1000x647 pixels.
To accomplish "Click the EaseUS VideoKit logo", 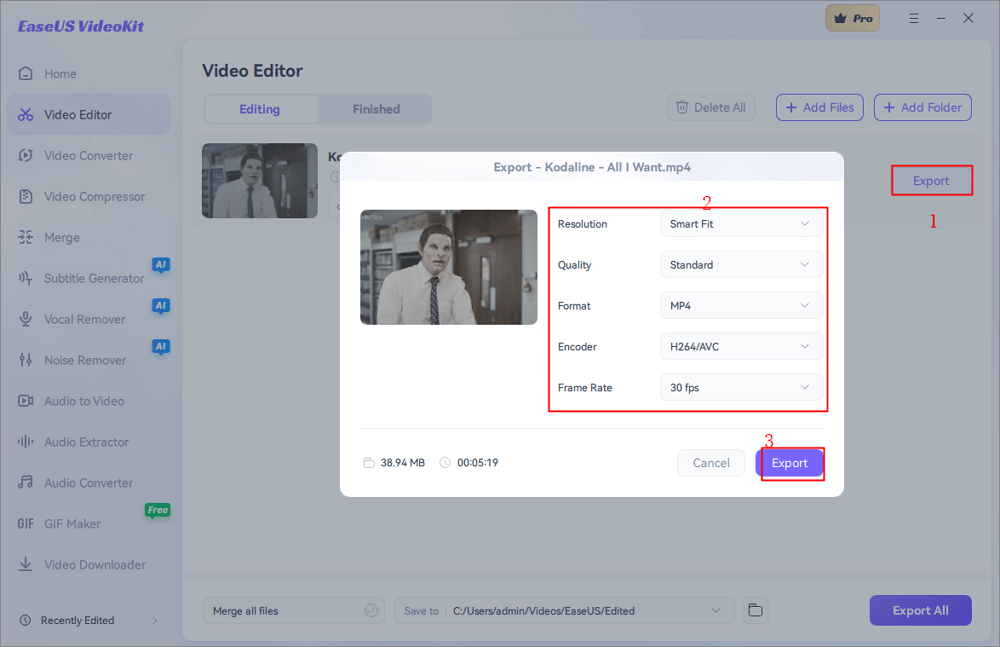I will 81,26.
